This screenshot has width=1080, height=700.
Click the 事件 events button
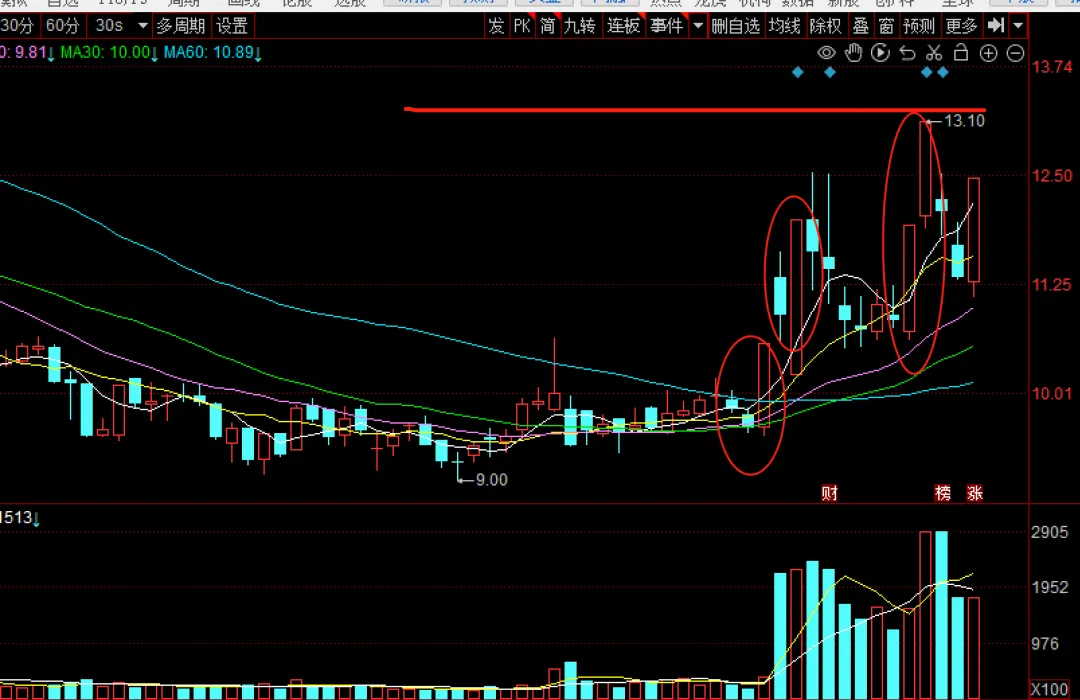tap(667, 26)
